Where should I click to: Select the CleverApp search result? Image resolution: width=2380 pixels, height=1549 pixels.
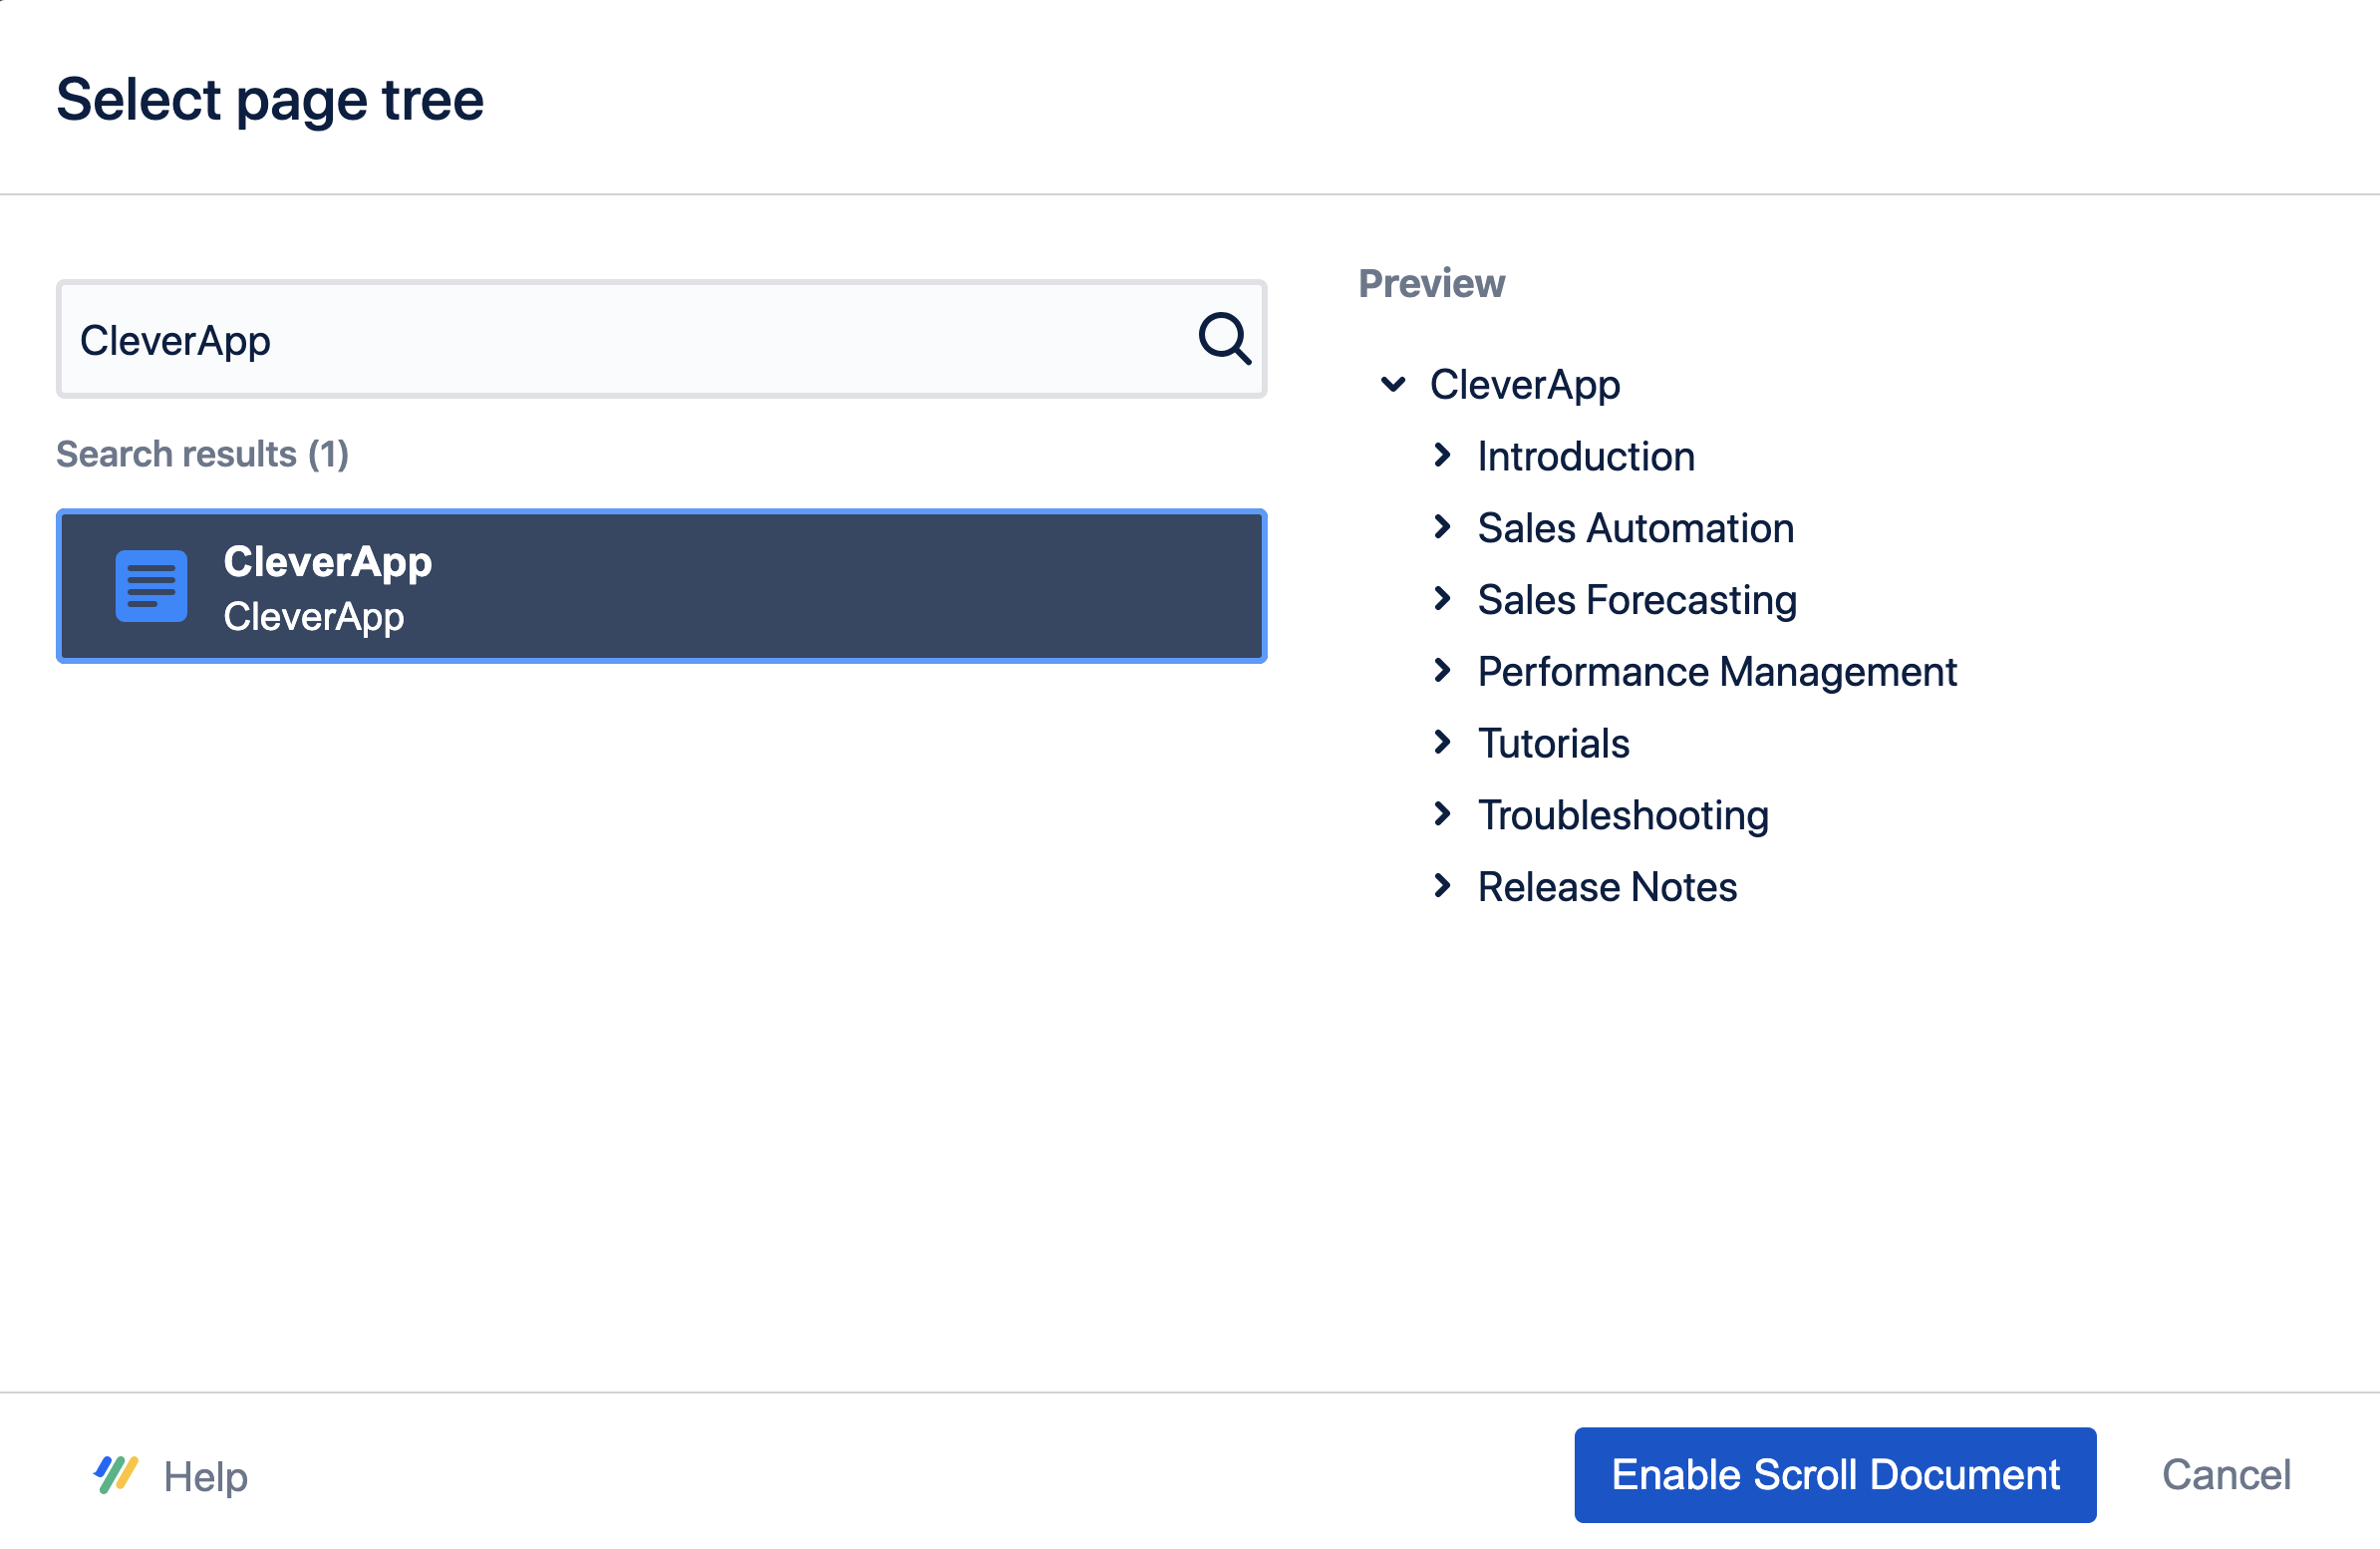(x=662, y=586)
